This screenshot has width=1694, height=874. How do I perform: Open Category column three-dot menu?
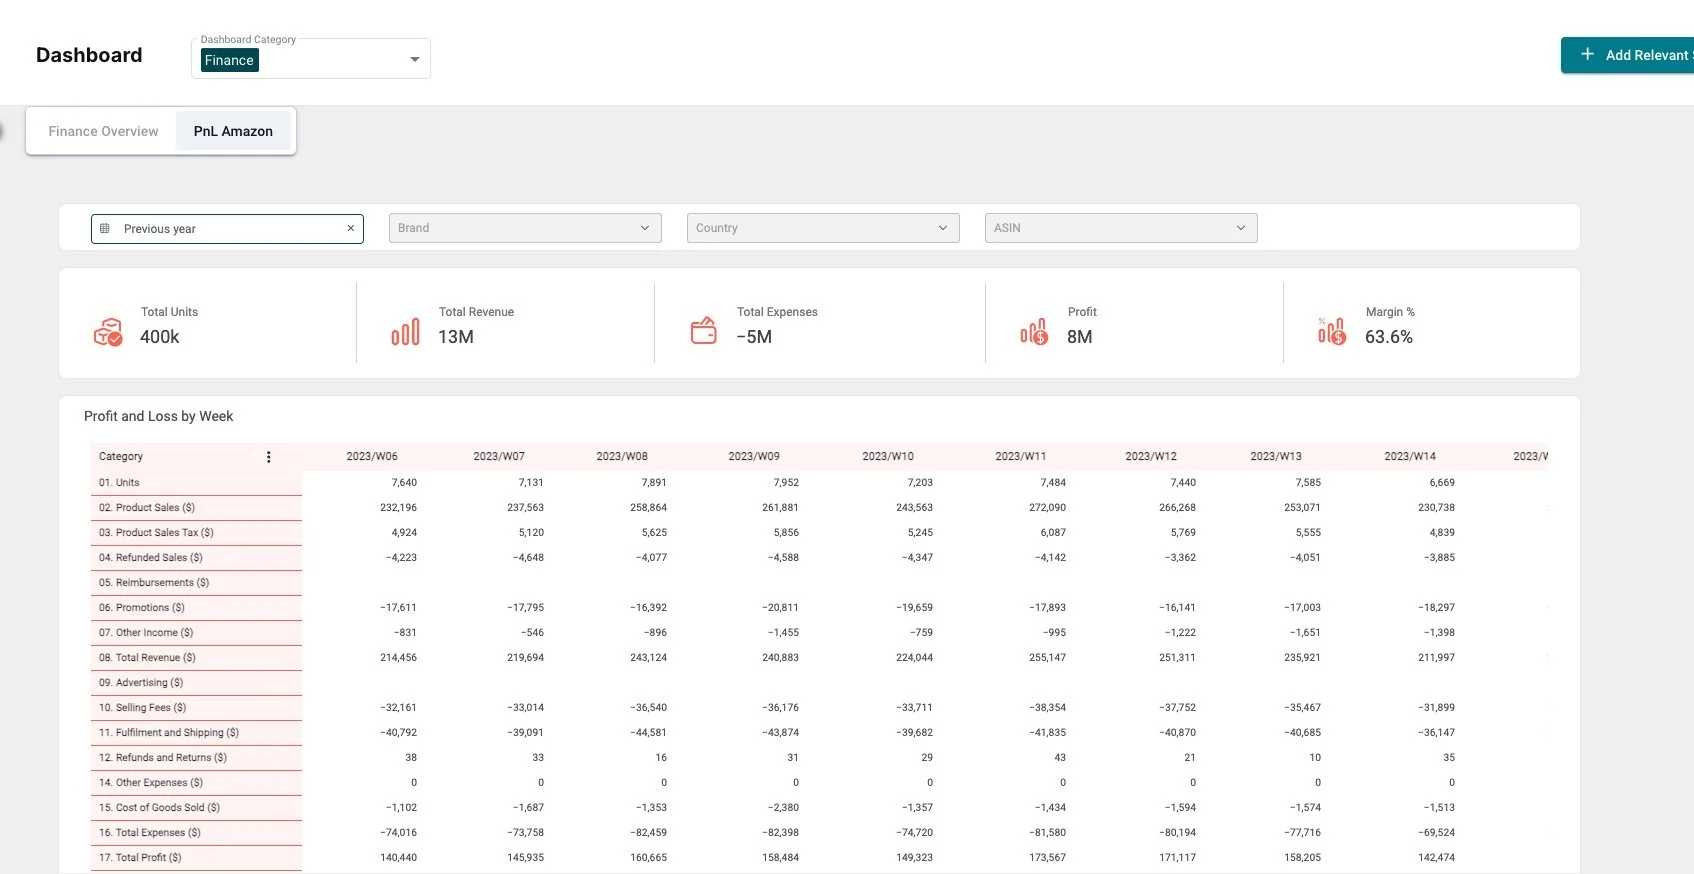click(268, 457)
